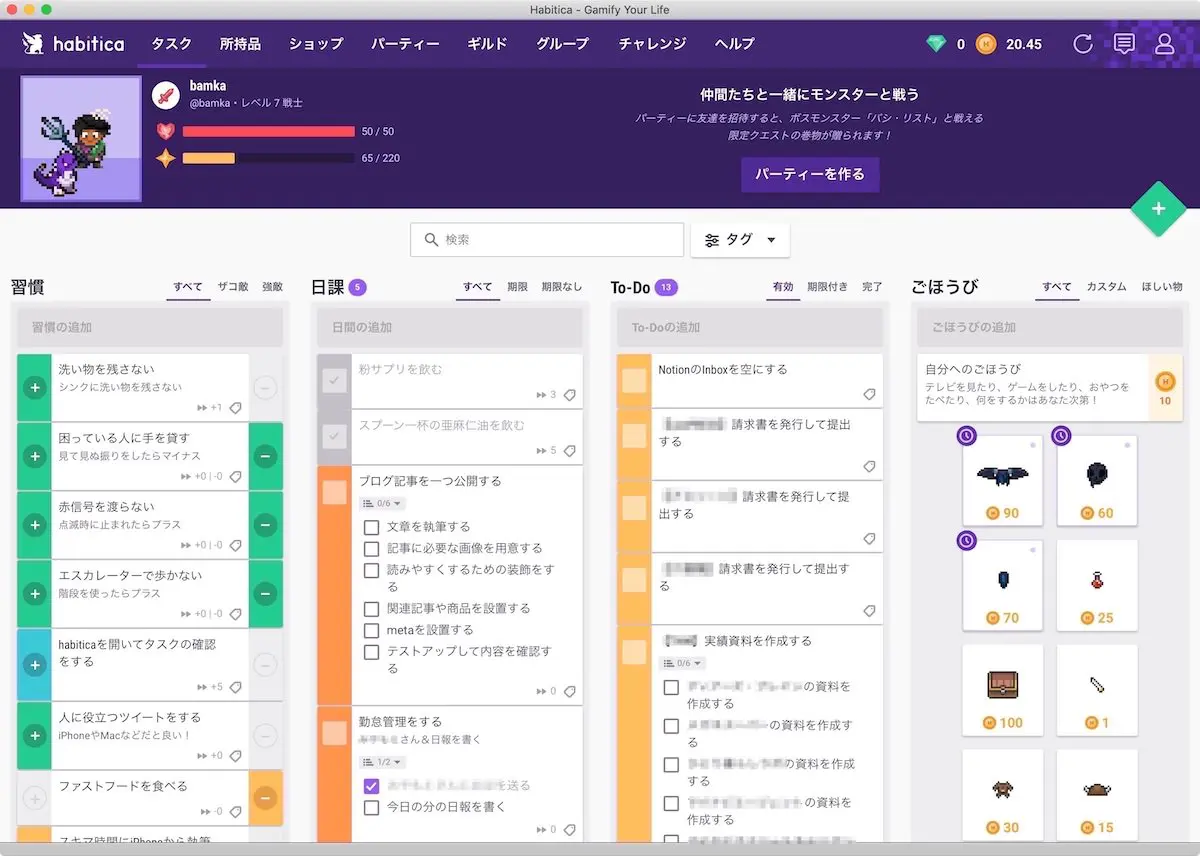1200x856 pixels.
Task: Open the グループ nav link
Action: point(563,44)
